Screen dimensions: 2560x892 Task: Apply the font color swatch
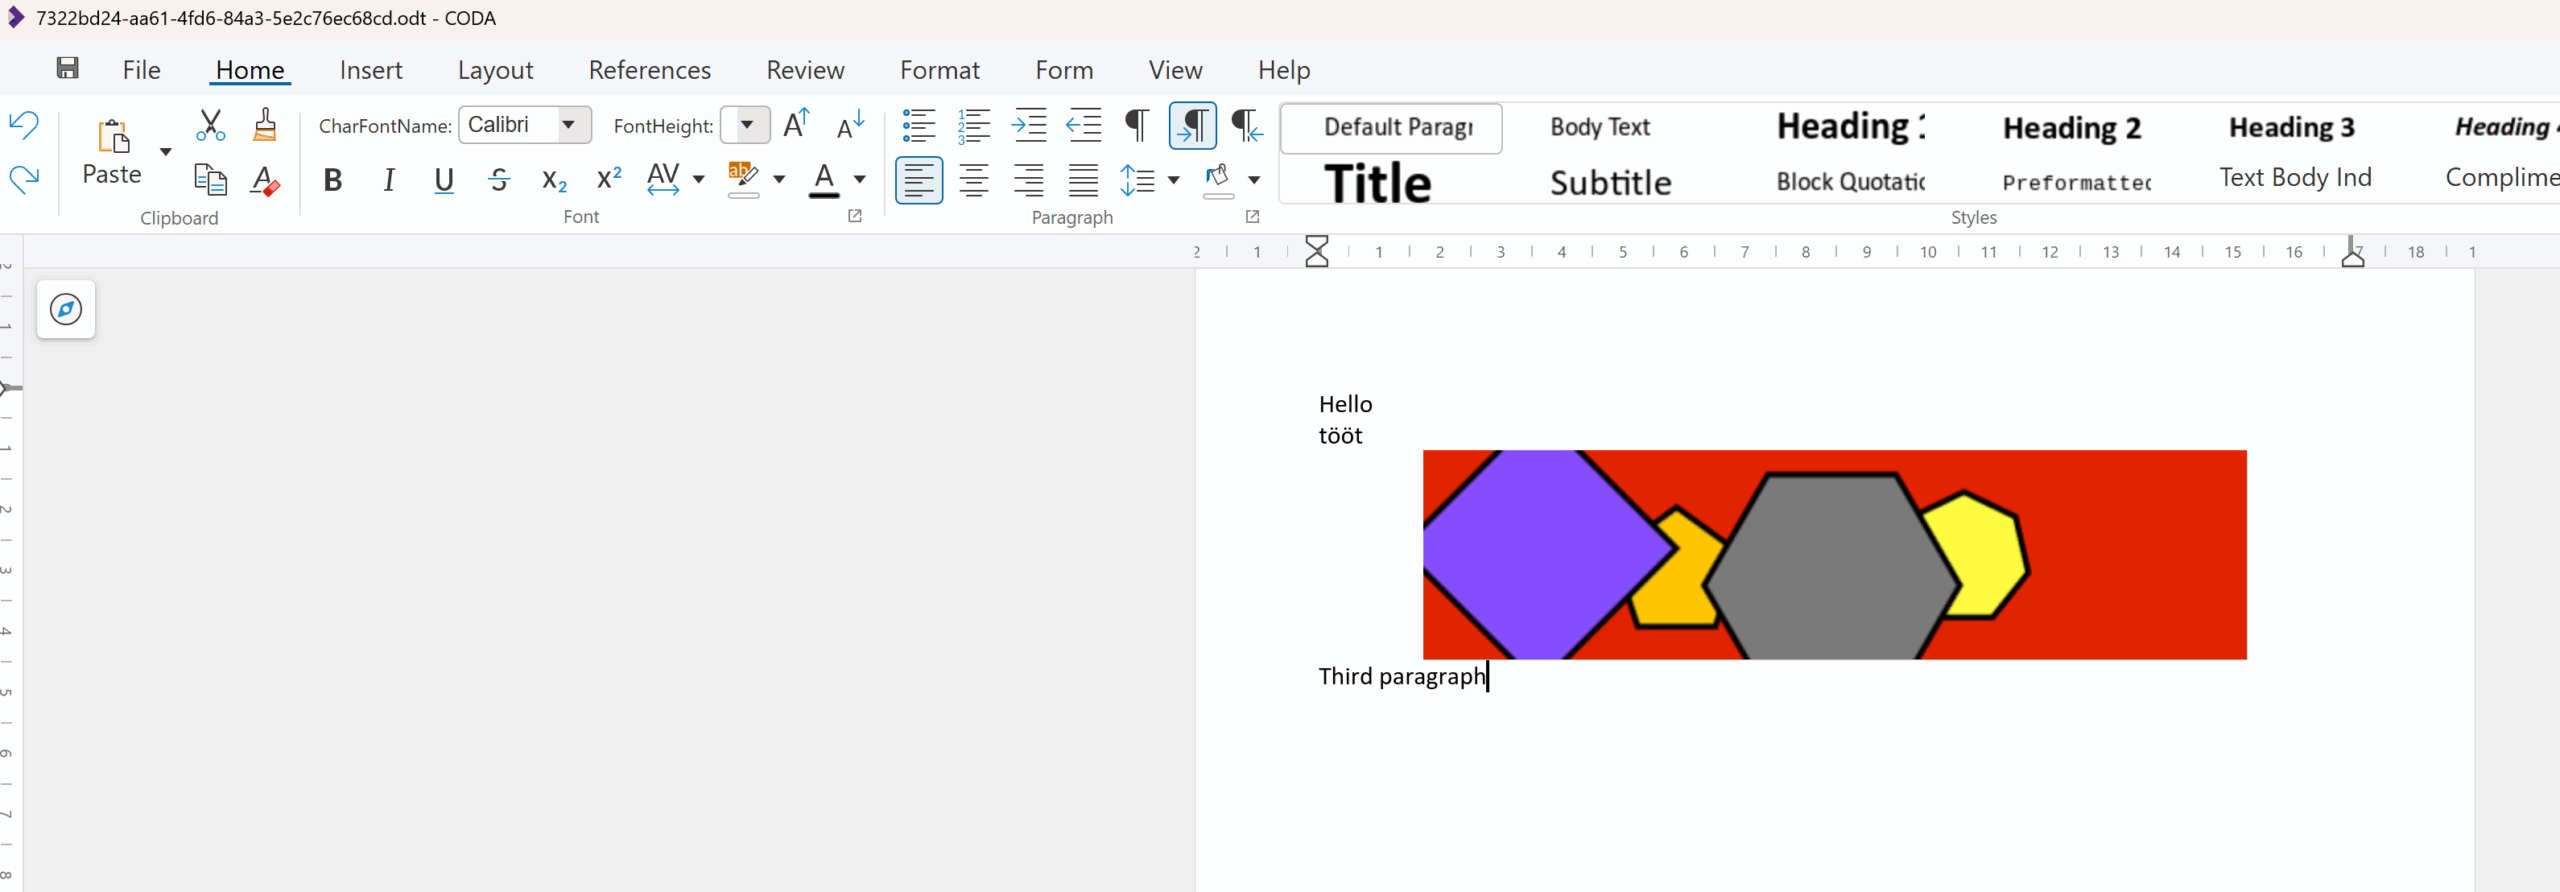click(x=824, y=180)
